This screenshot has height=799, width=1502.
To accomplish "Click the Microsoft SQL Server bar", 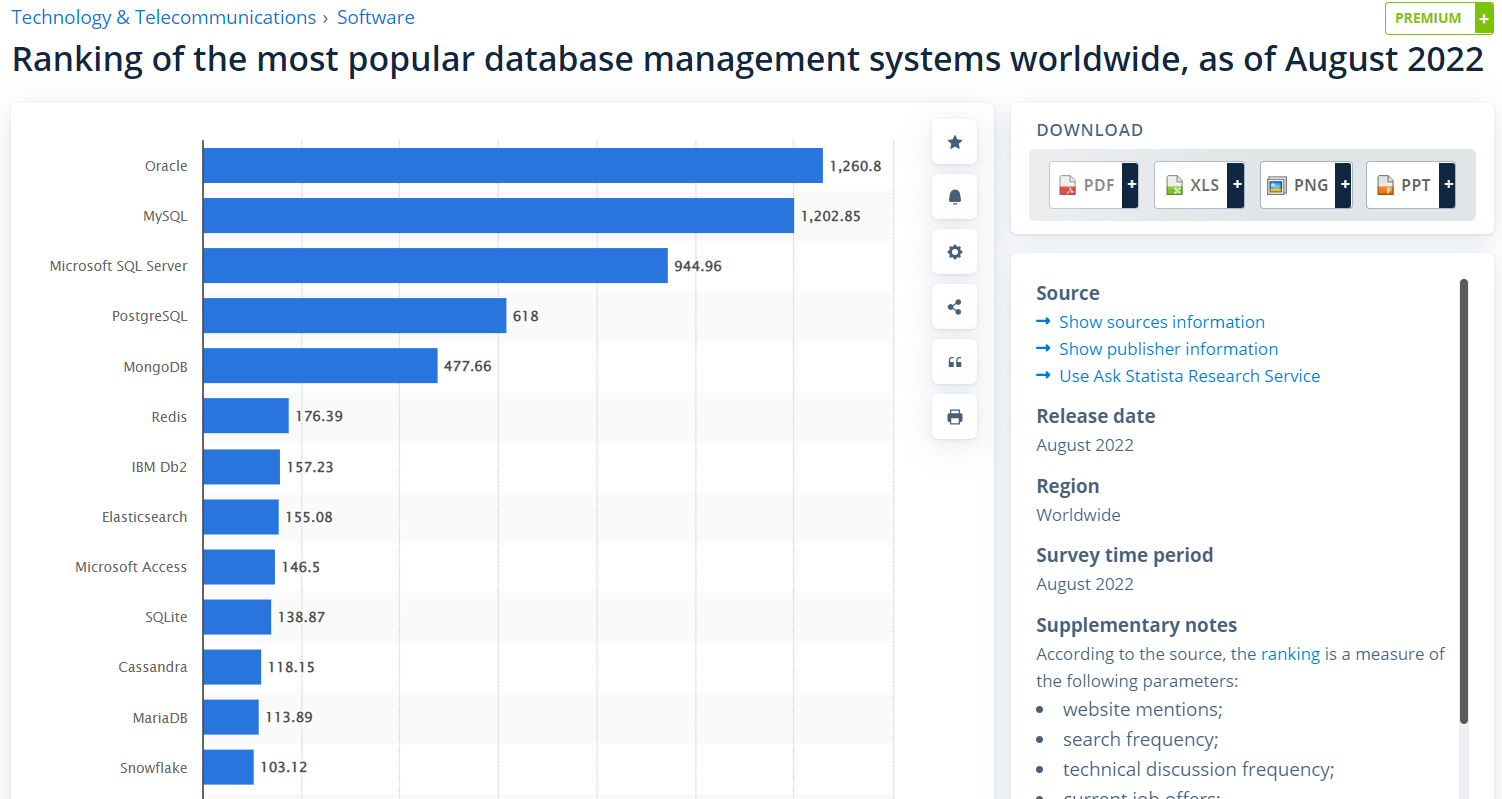I will coord(435,266).
